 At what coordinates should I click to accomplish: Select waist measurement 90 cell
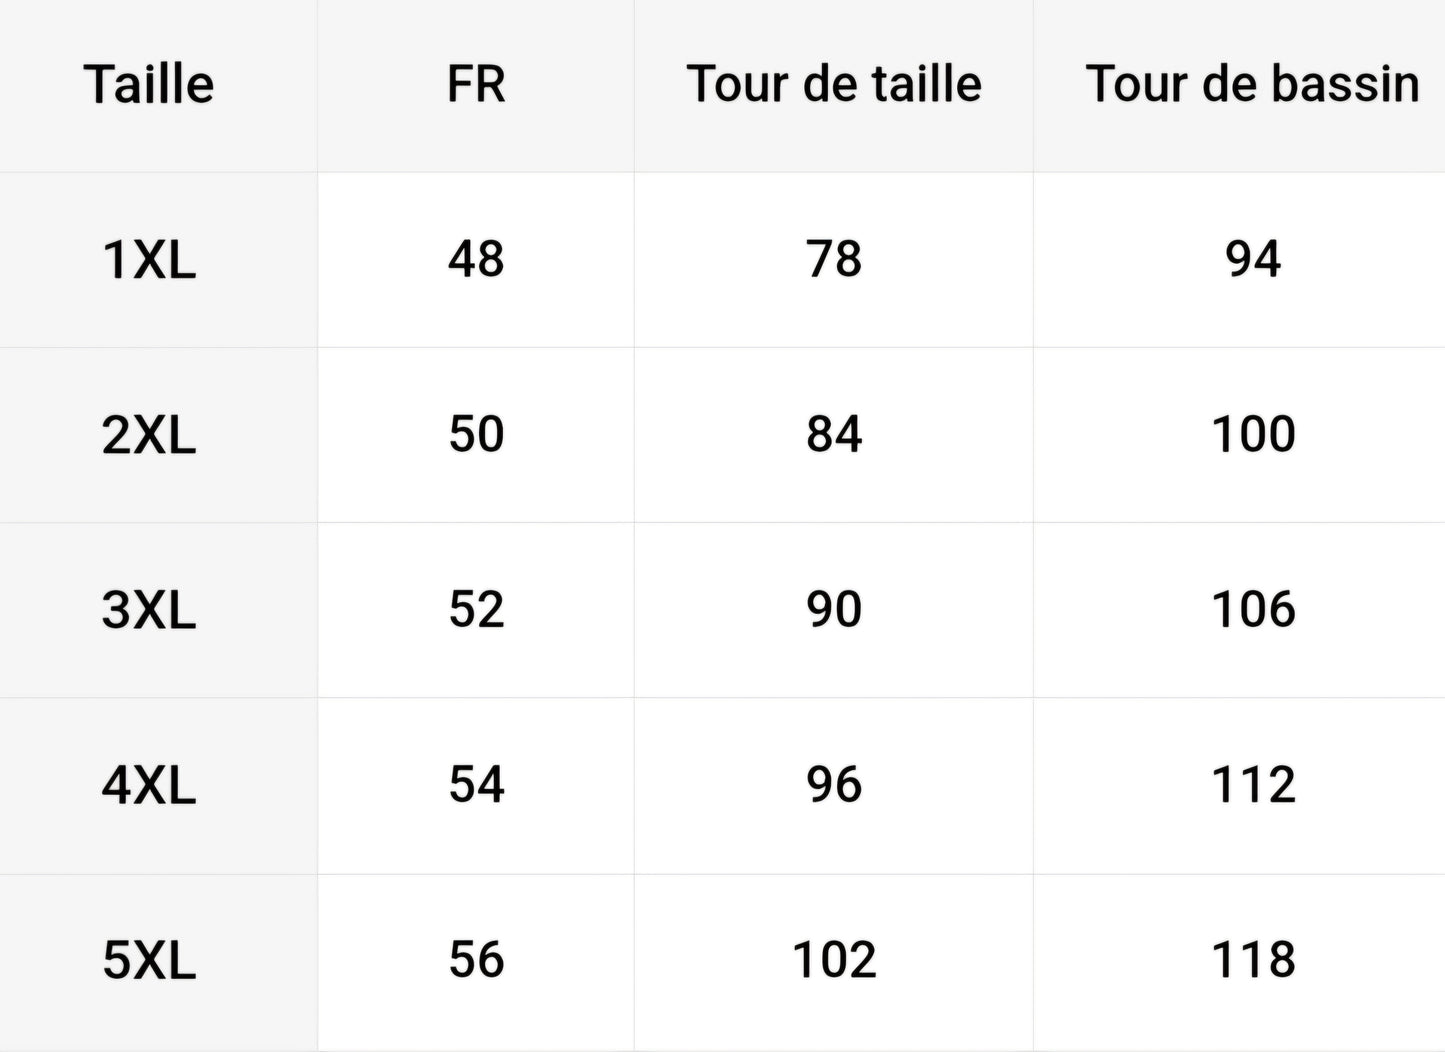point(834,609)
